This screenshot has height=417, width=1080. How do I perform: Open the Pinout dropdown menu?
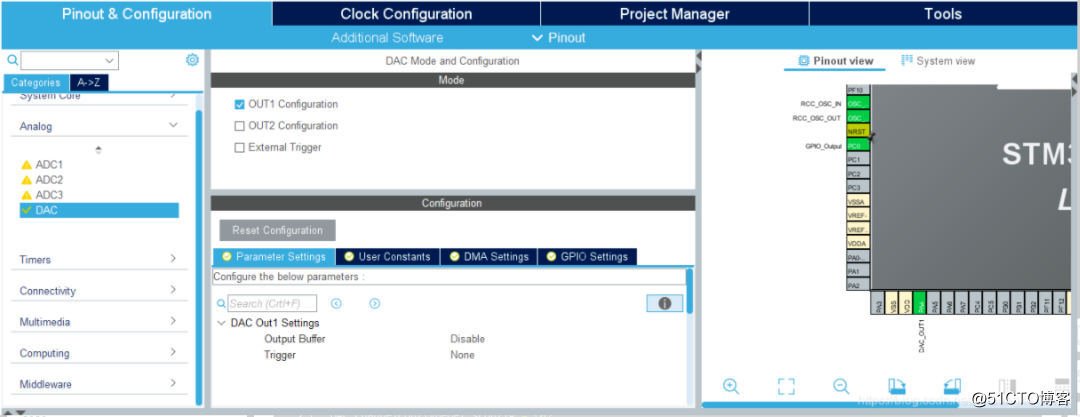[559, 37]
